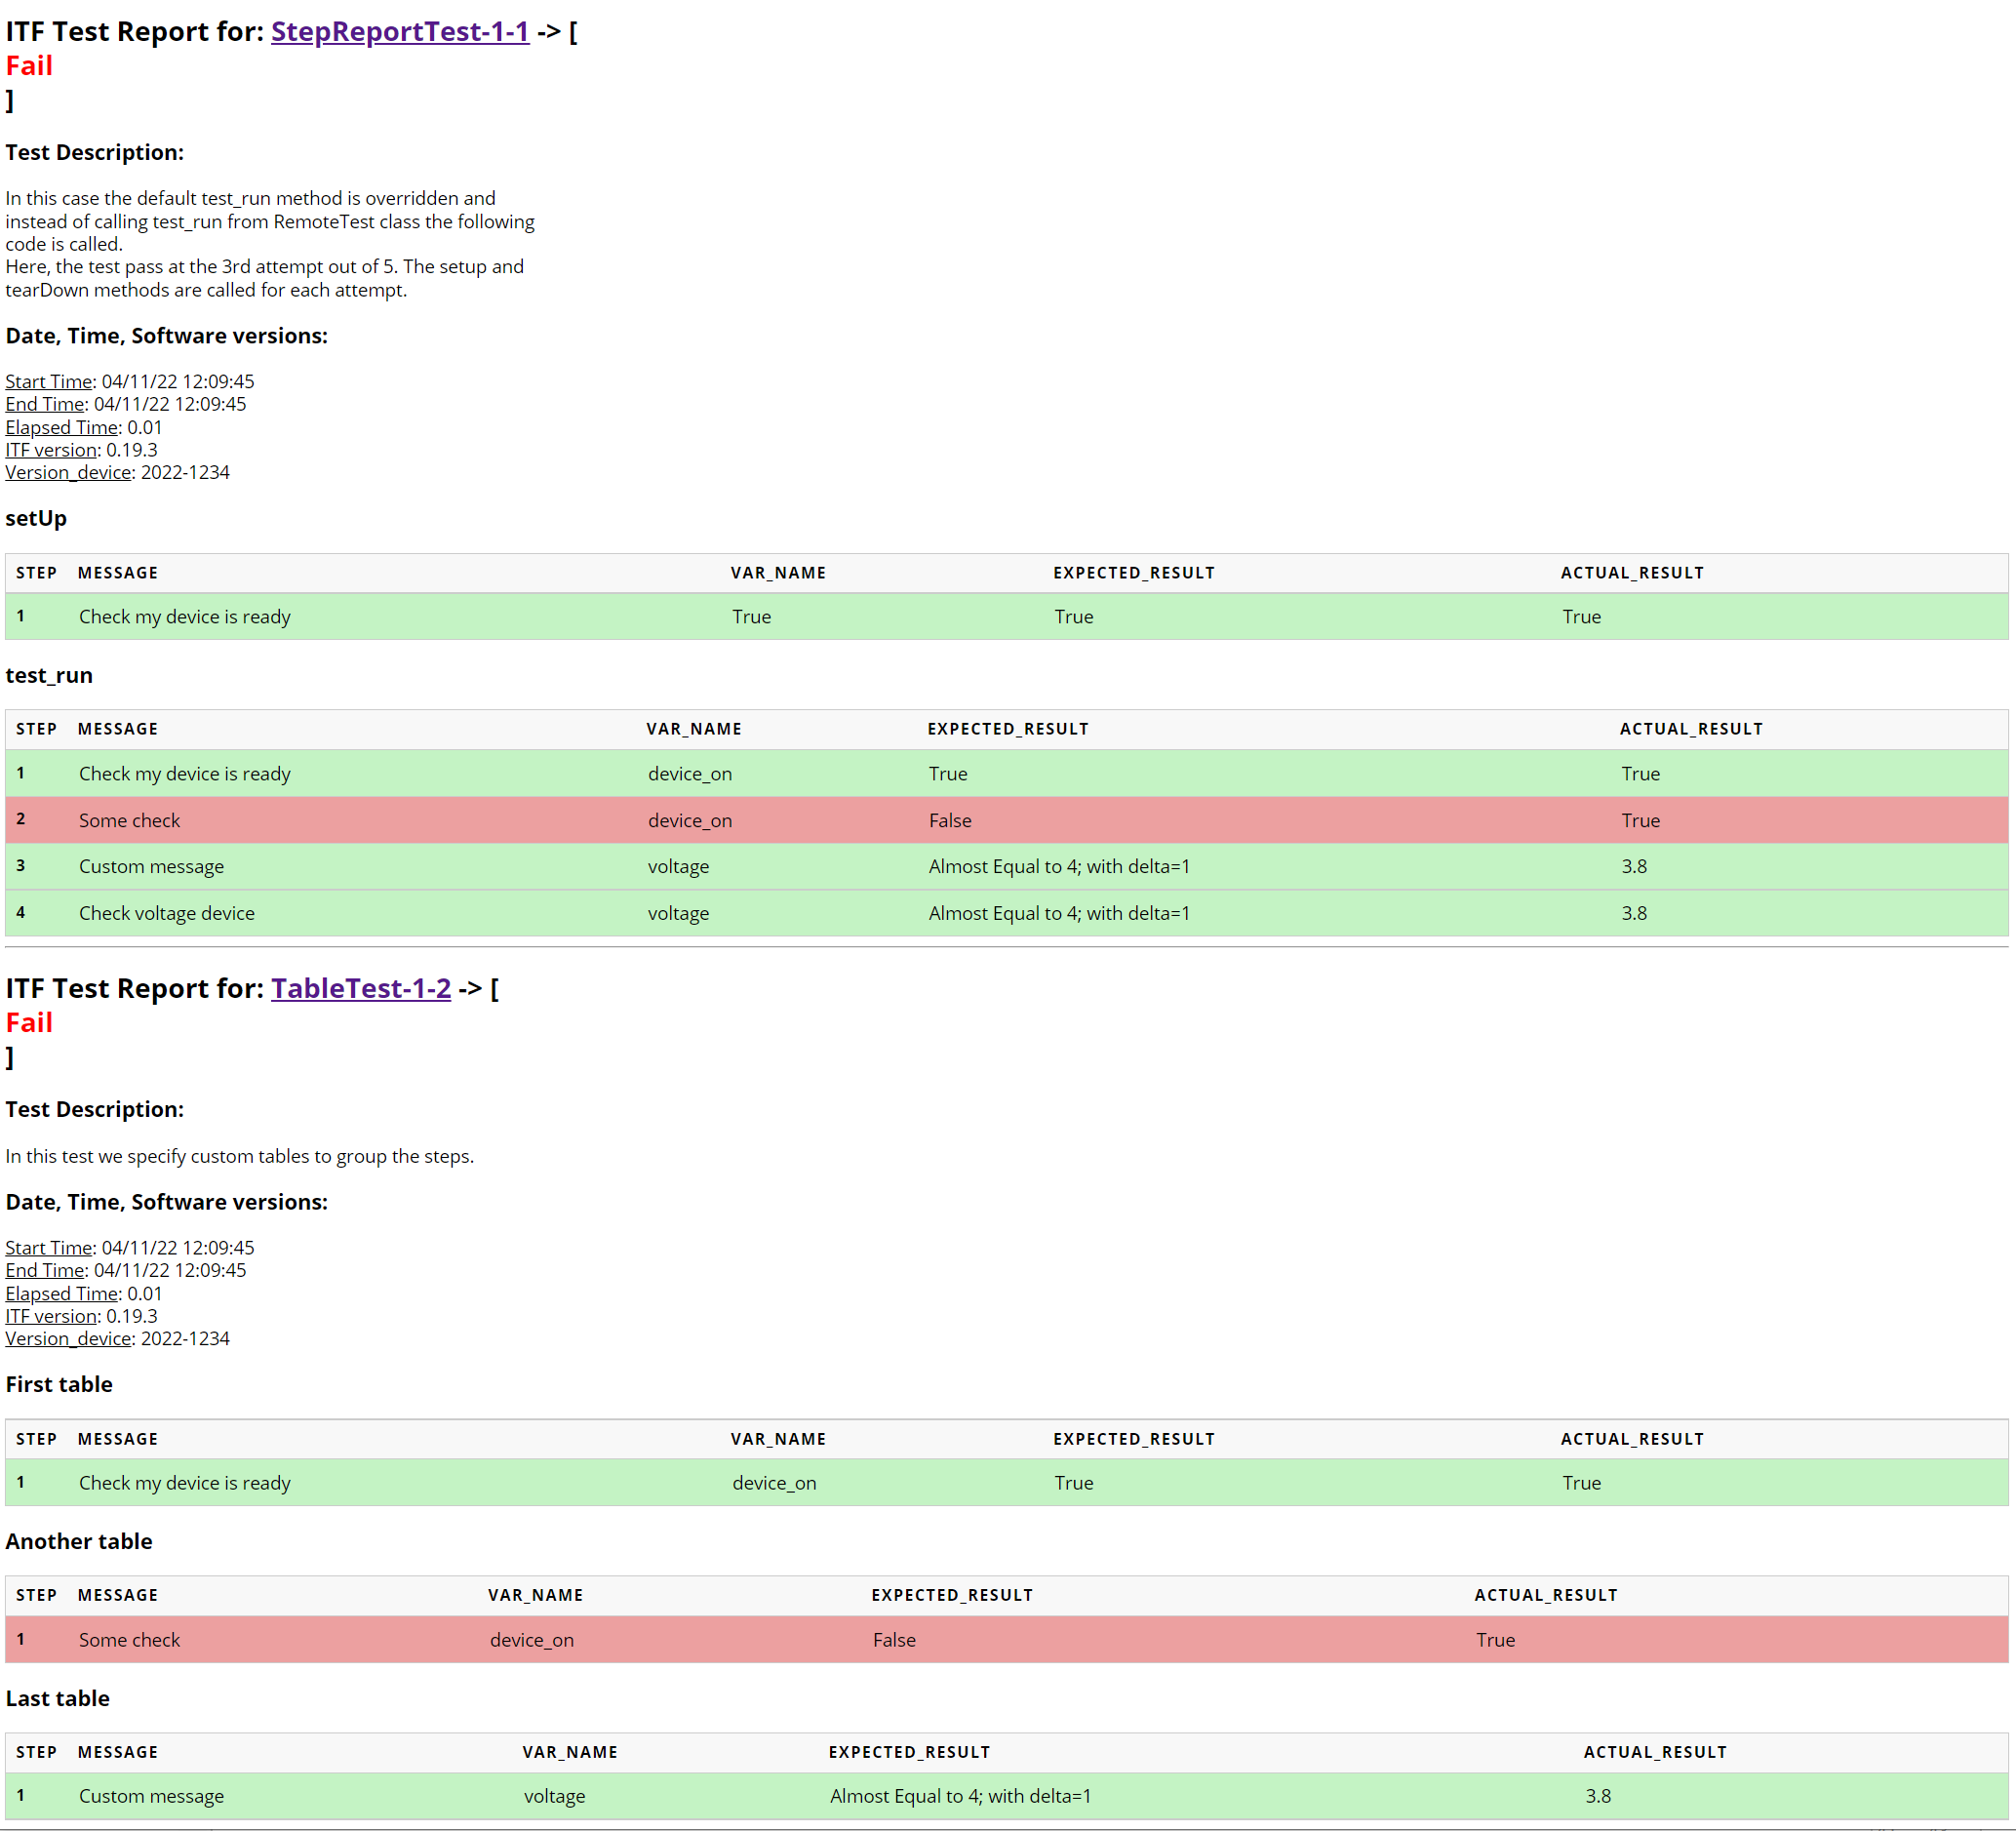
Task: Click Start Time label in first report
Action: point(49,381)
